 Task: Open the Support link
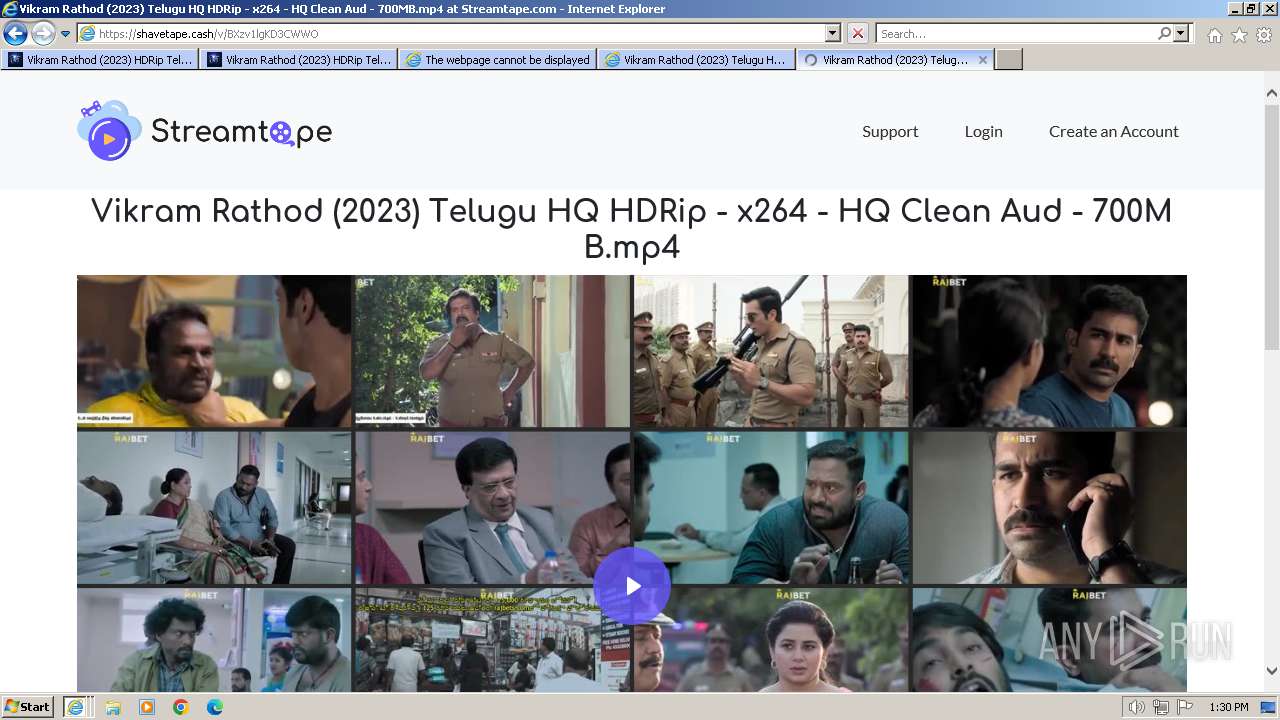click(890, 131)
